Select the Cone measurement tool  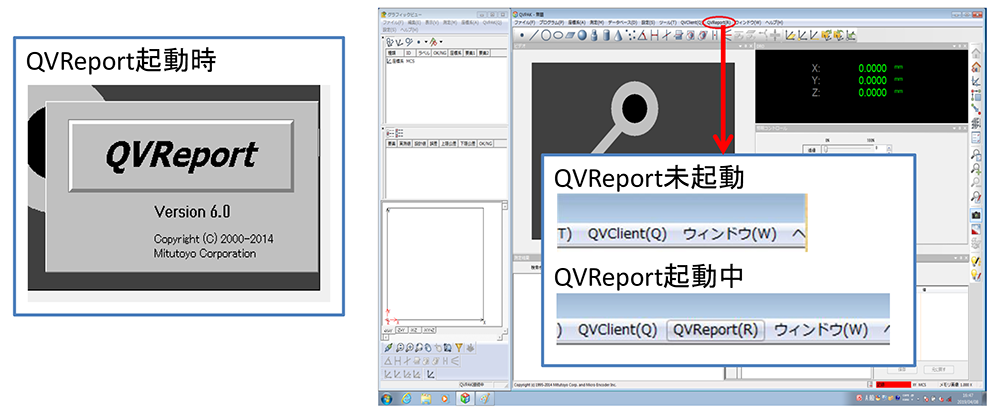[618, 36]
